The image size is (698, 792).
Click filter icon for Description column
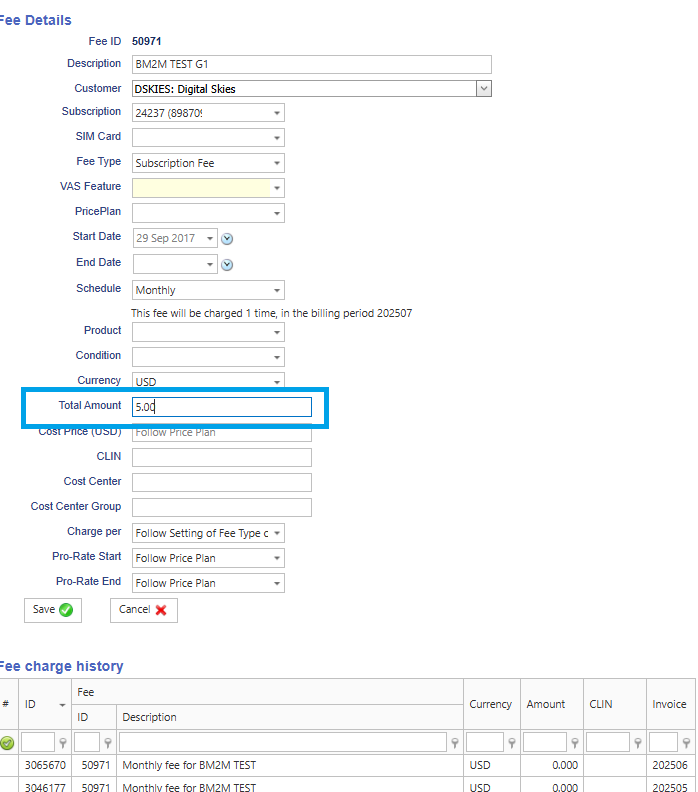click(x=455, y=743)
